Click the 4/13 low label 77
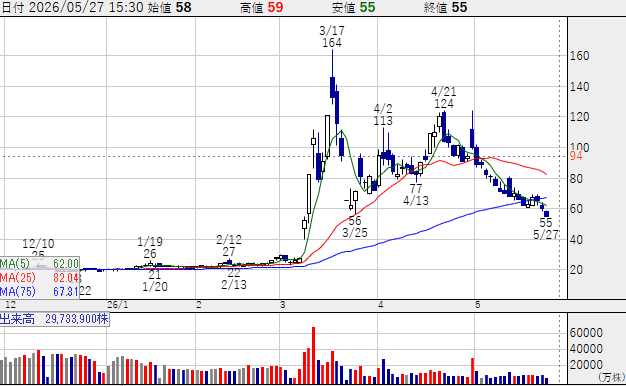This screenshot has height=386, width=626. (x=416, y=189)
